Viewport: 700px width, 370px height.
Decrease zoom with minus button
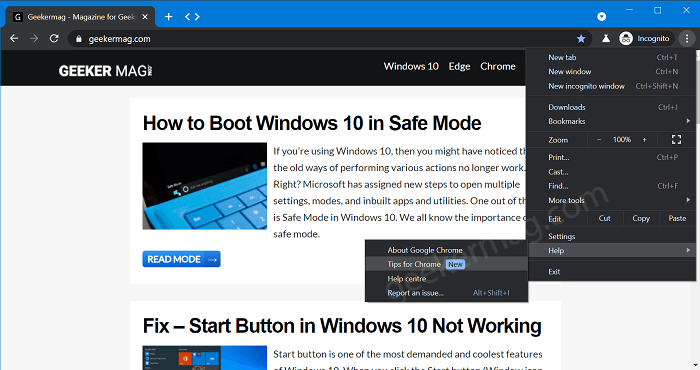pos(599,140)
